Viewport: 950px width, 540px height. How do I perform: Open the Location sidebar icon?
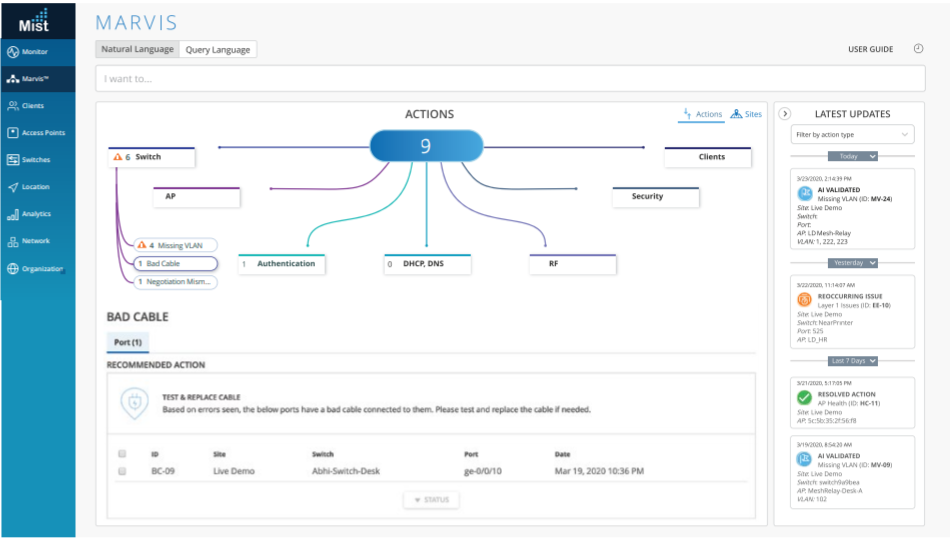click(13, 187)
